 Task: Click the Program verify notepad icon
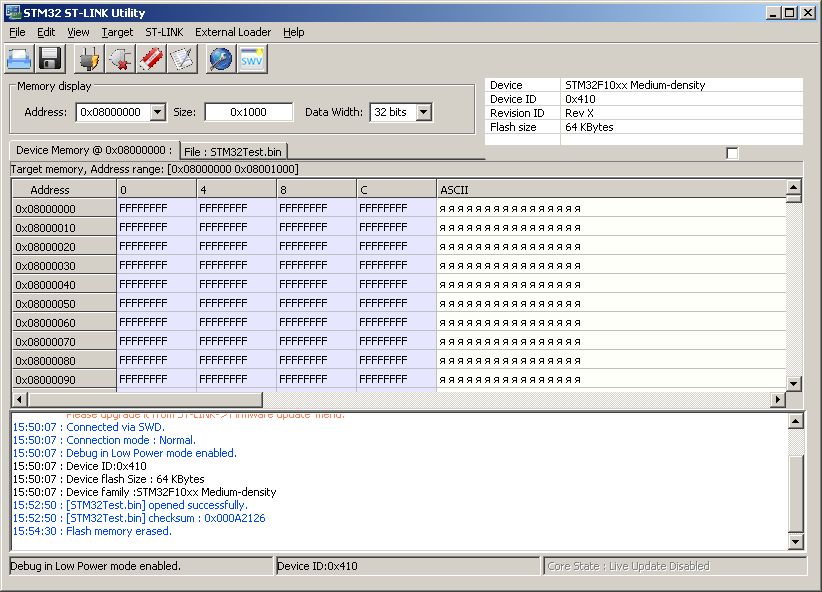(181, 59)
